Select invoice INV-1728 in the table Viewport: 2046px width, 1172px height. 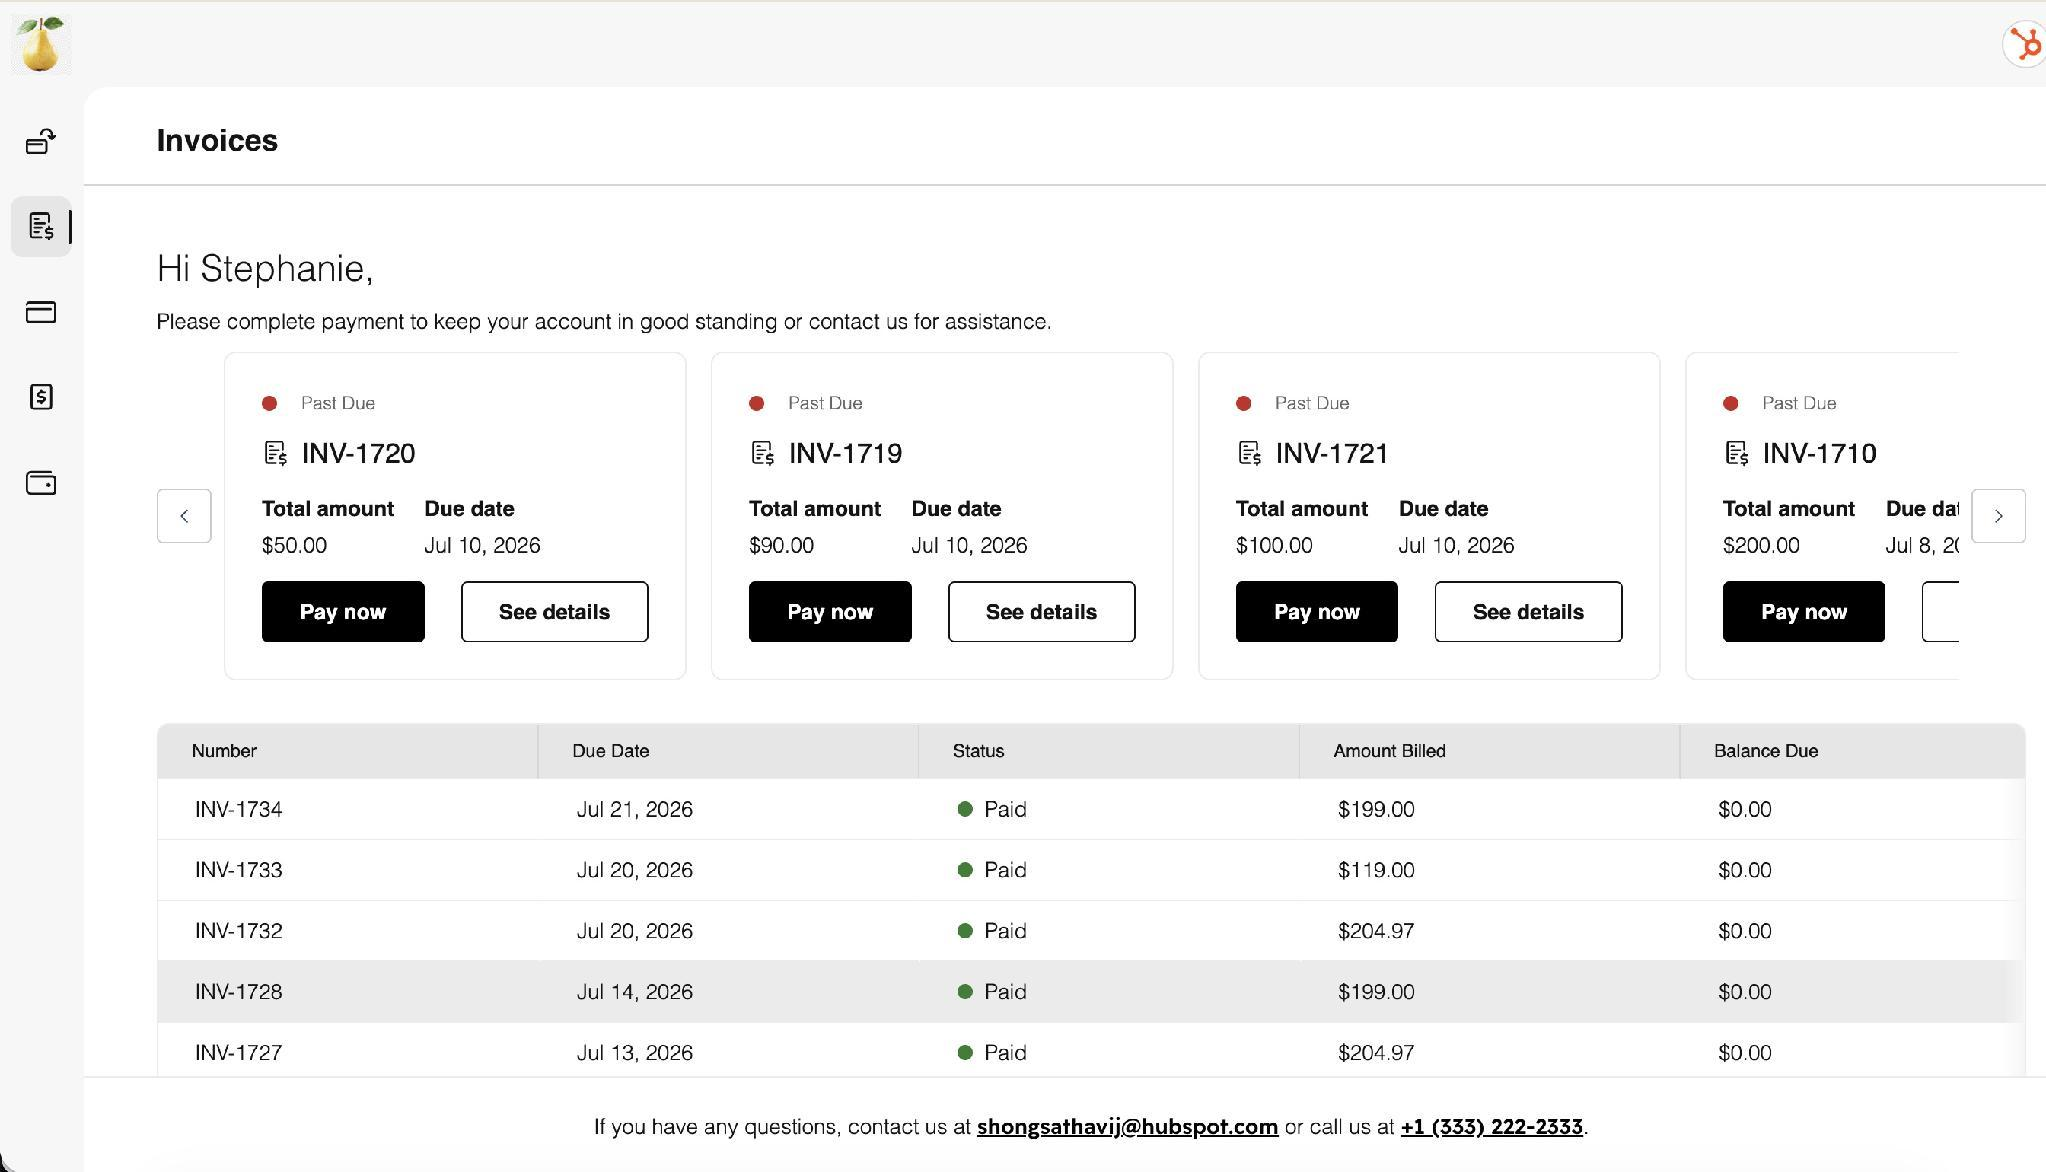pyautogui.click(x=238, y=992)
